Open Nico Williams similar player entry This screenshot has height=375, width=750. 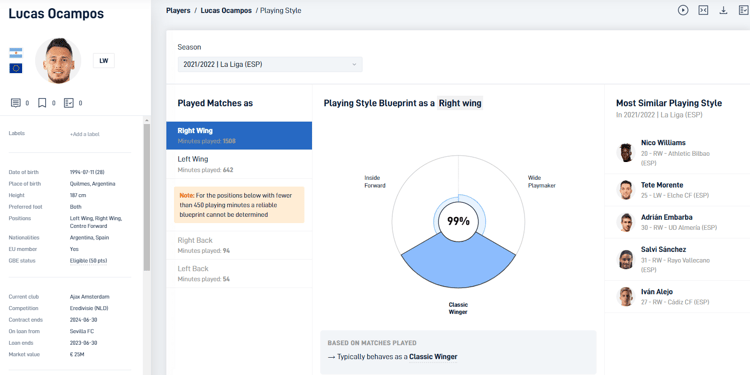pyautogui.click(x=677, y=153)
